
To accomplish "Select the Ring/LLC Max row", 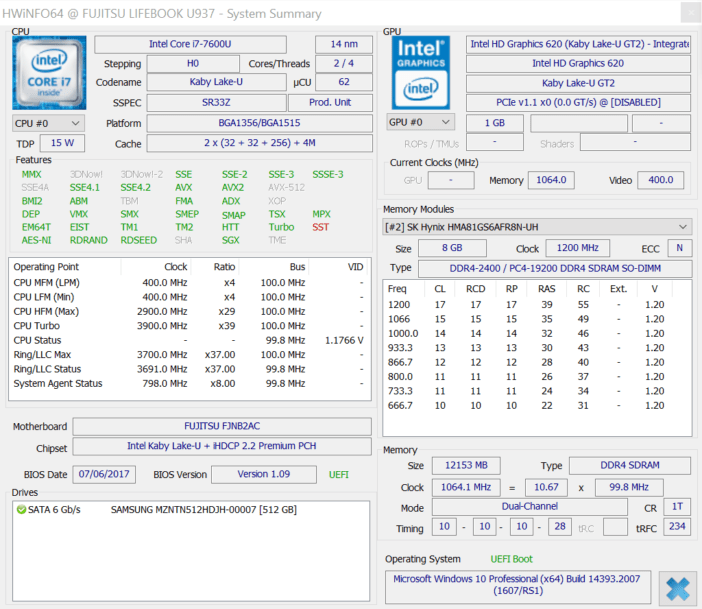I will pos(189,355).
